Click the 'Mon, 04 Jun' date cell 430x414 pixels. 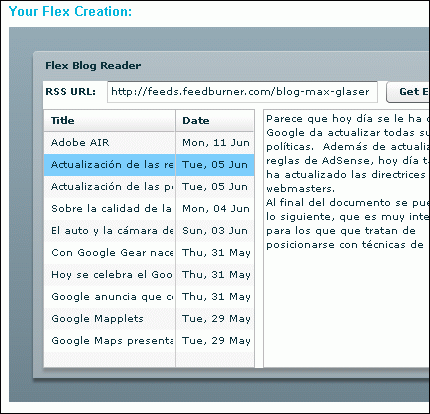point(215,209)
